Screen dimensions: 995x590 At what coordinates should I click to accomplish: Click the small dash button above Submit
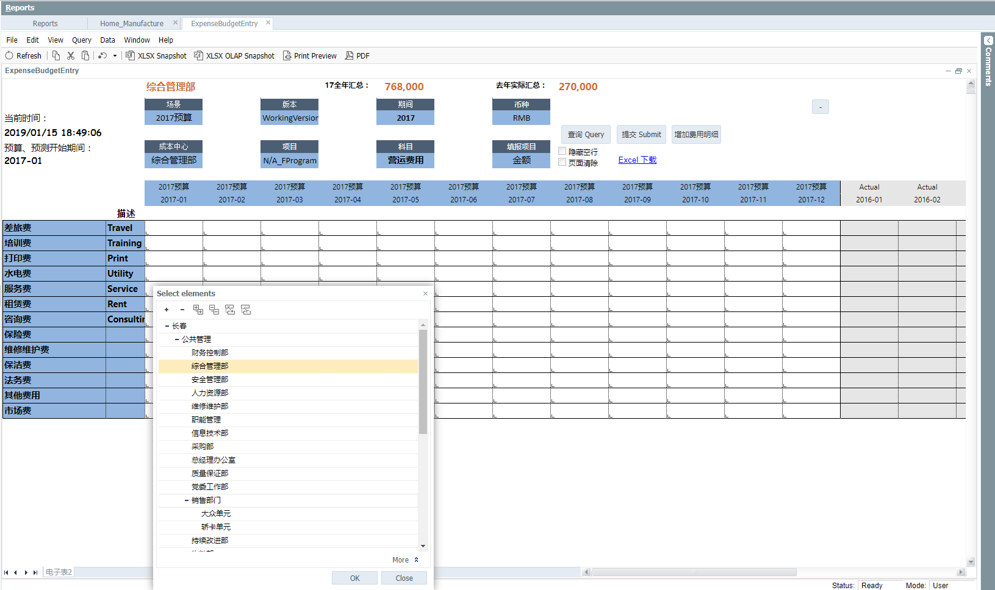pyautogui.click(x=820, y=107)
